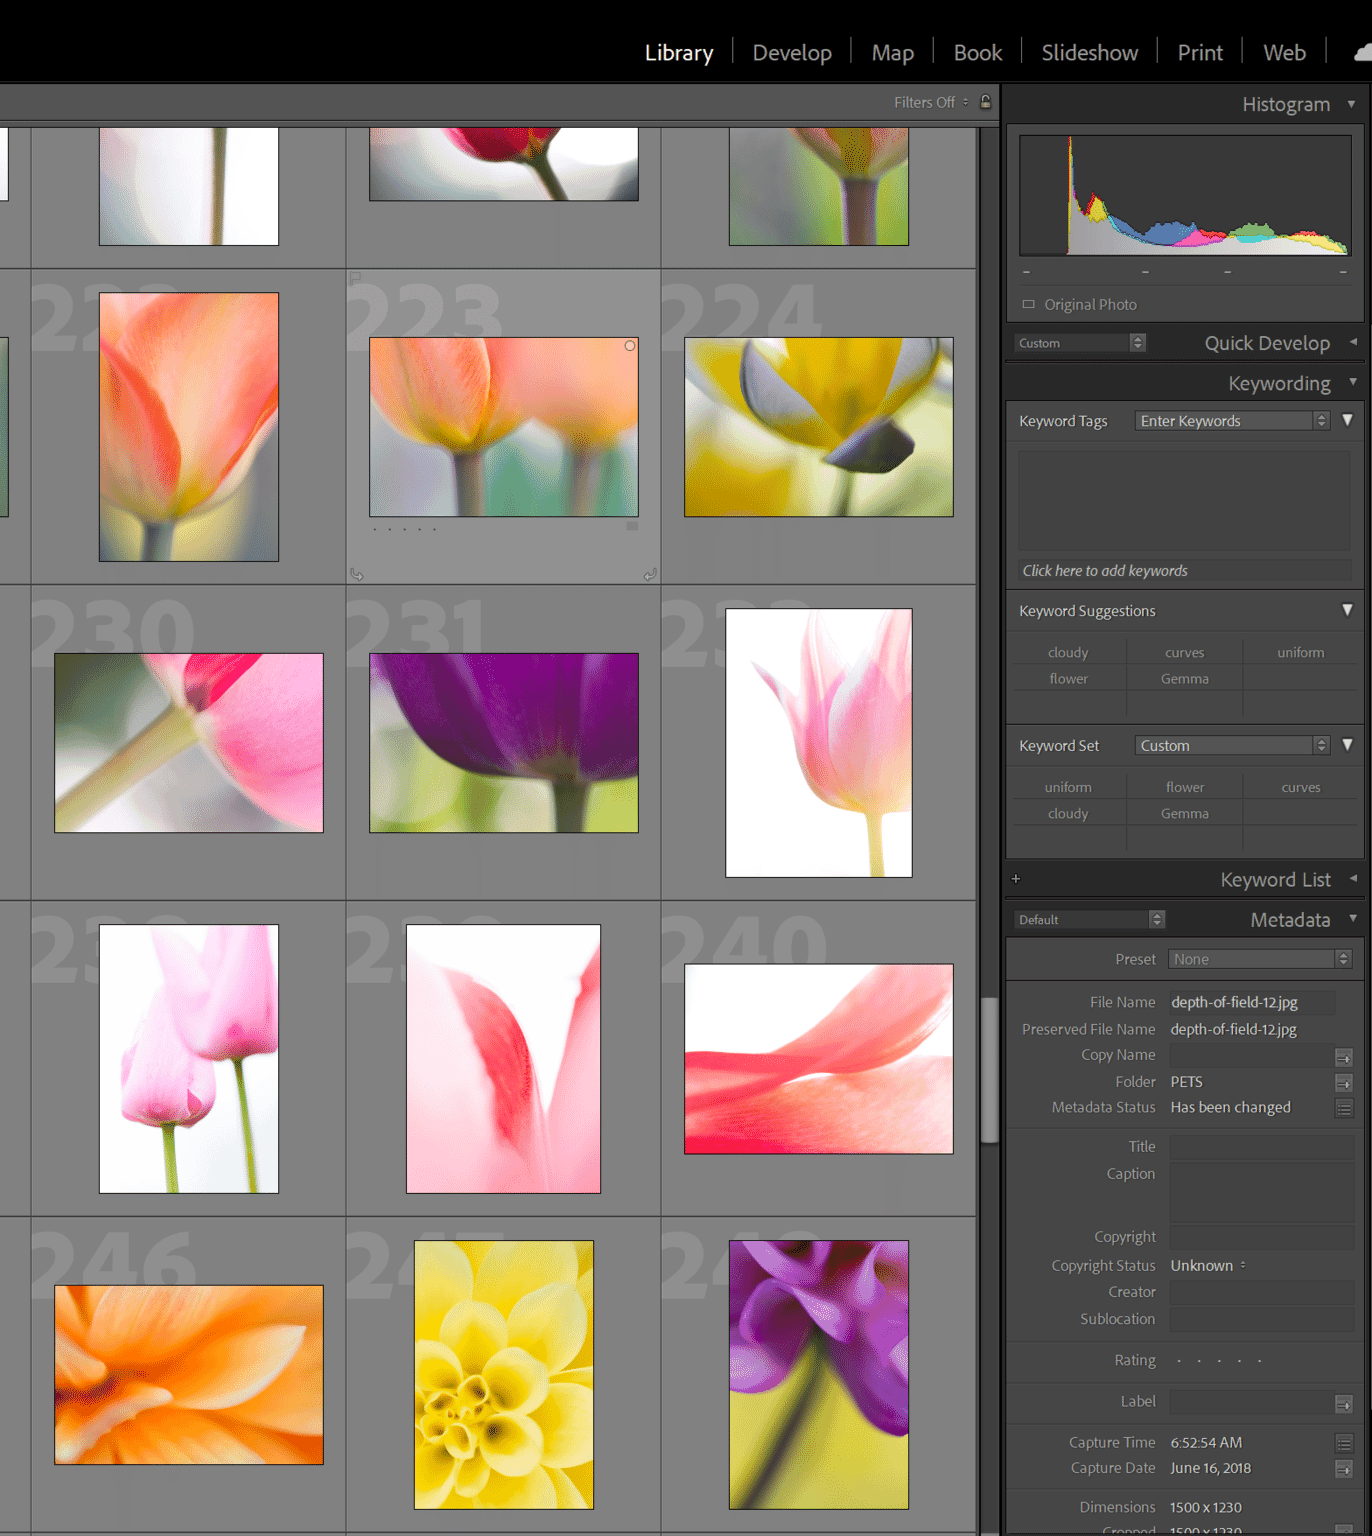
Task: Open the Quick Develop Custom preset dropdown
Action: pyautogui.click(x=1079, y=342)
